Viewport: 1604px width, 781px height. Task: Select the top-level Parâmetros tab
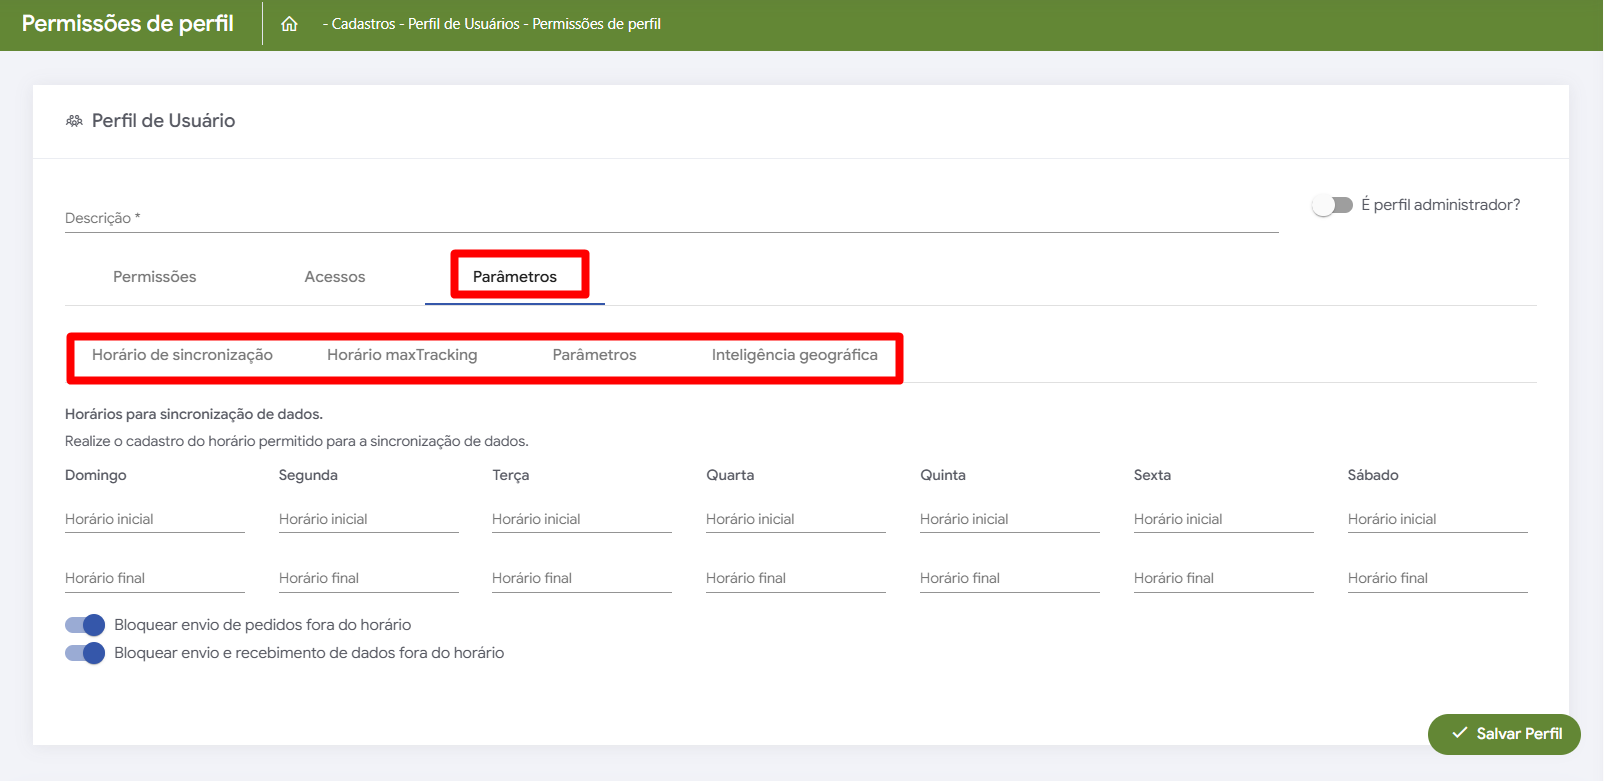click(x=515, y=277)
